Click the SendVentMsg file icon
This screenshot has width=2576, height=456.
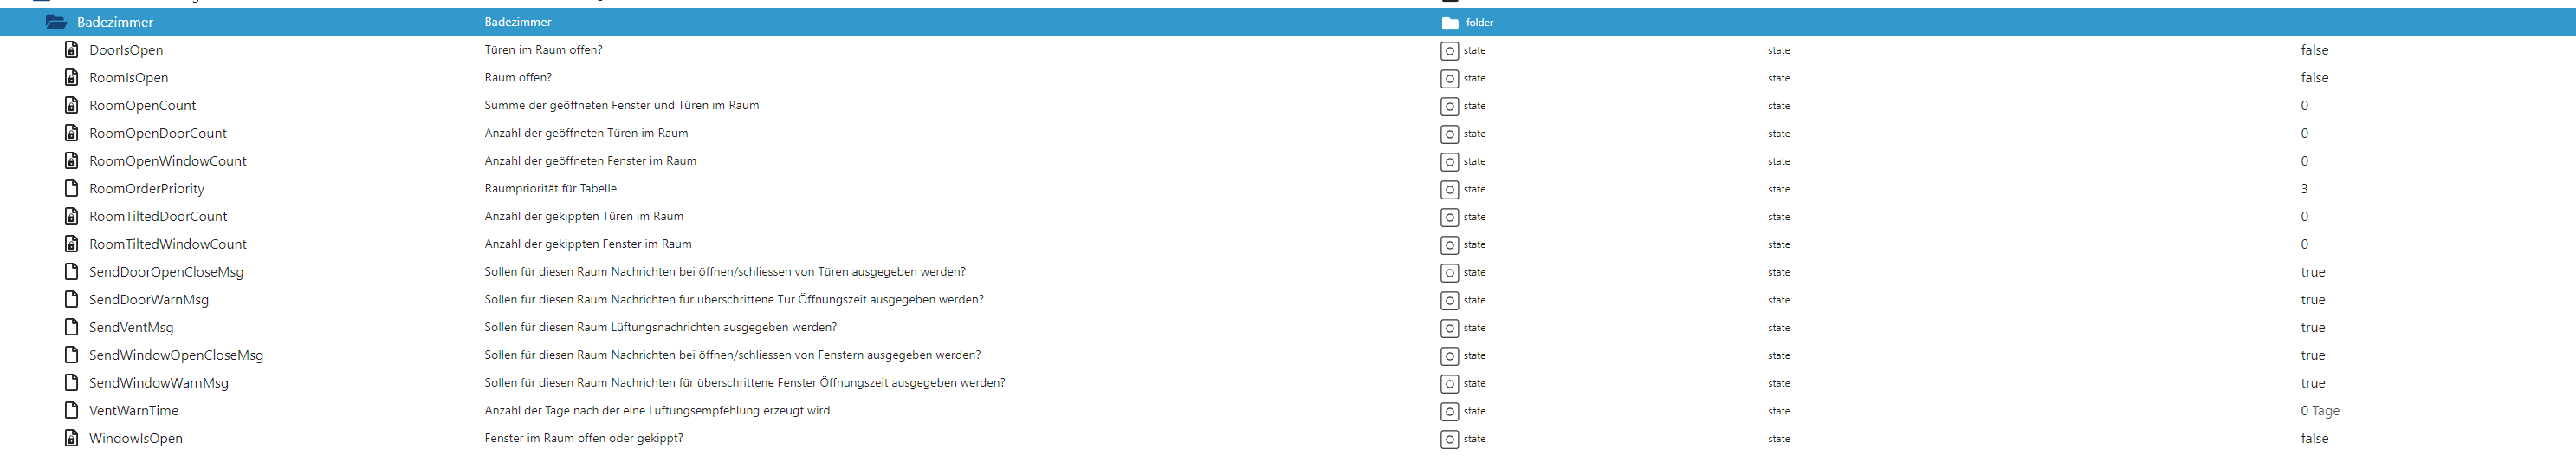(x=71, y=327)
